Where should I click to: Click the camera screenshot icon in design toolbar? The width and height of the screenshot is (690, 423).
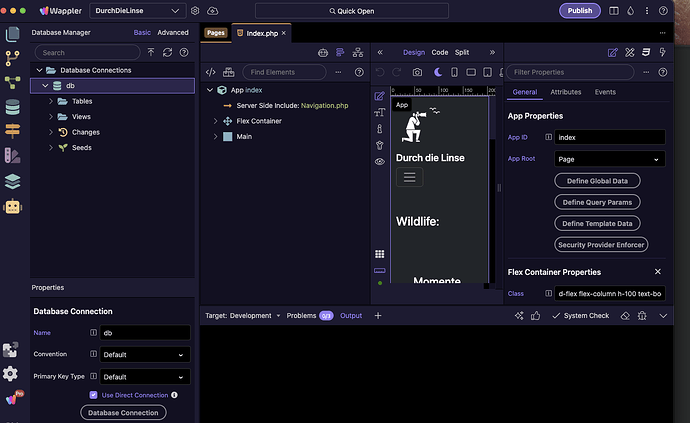[417, 72]
